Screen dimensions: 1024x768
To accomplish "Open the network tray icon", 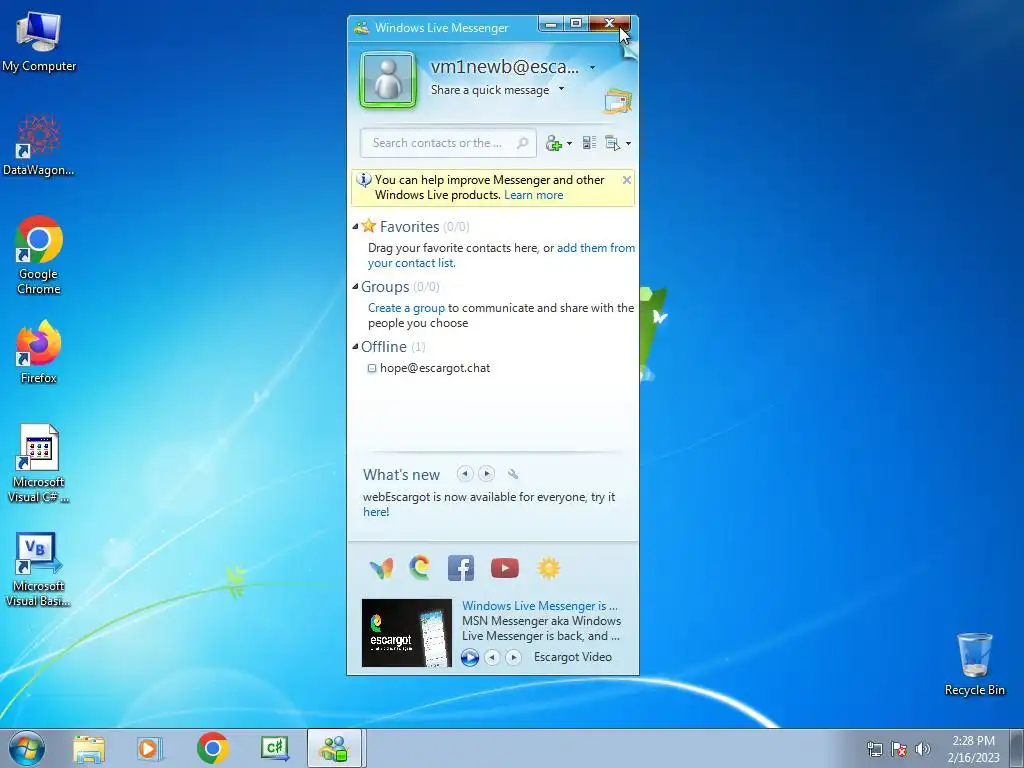I will pyautogui.click(x=874, y=749).
